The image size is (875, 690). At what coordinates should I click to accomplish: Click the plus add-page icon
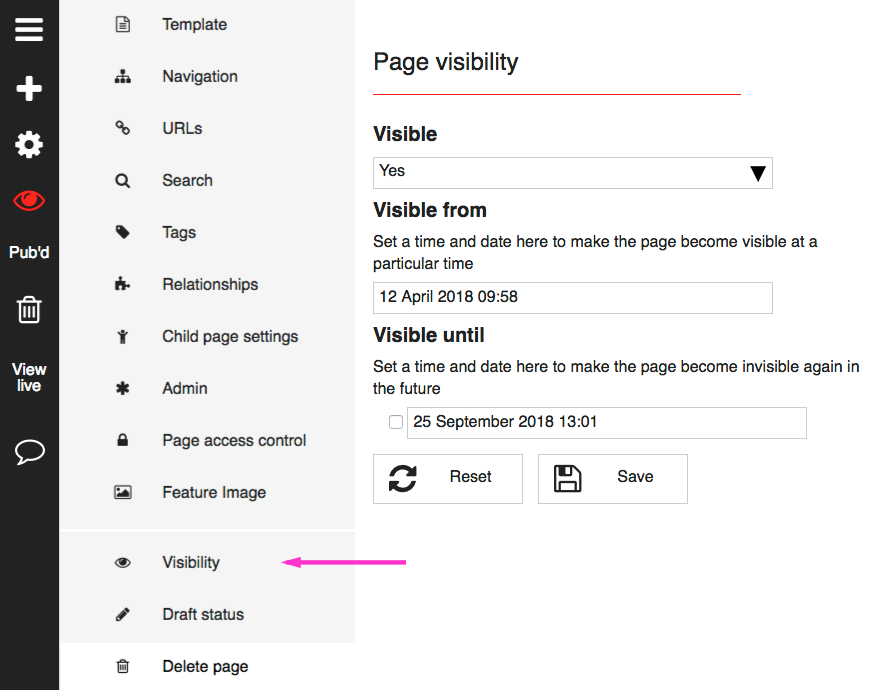[x=29, y=89]
